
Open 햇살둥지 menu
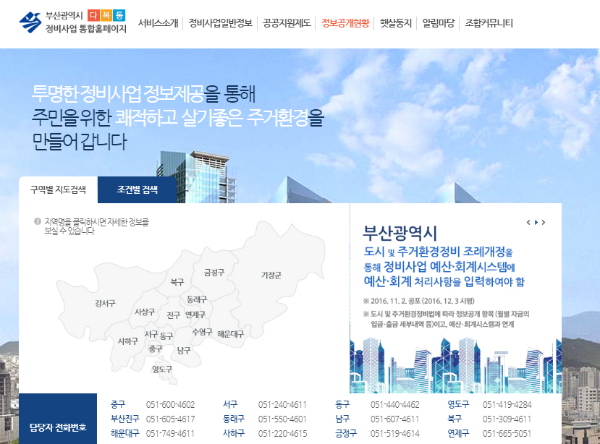click(x=396, y=23)
